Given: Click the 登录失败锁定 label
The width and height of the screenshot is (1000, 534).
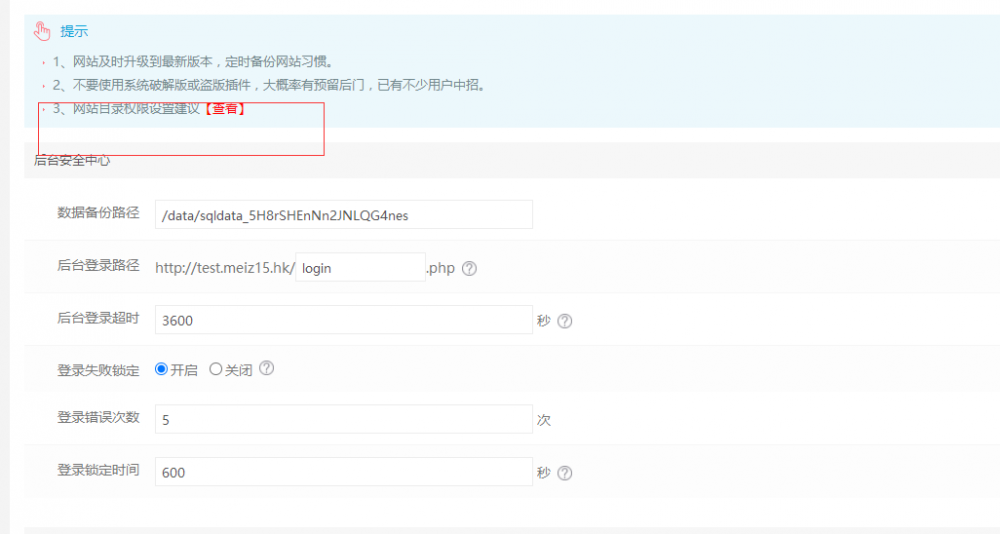Looking at the screenshot, I should pos(98,370).
